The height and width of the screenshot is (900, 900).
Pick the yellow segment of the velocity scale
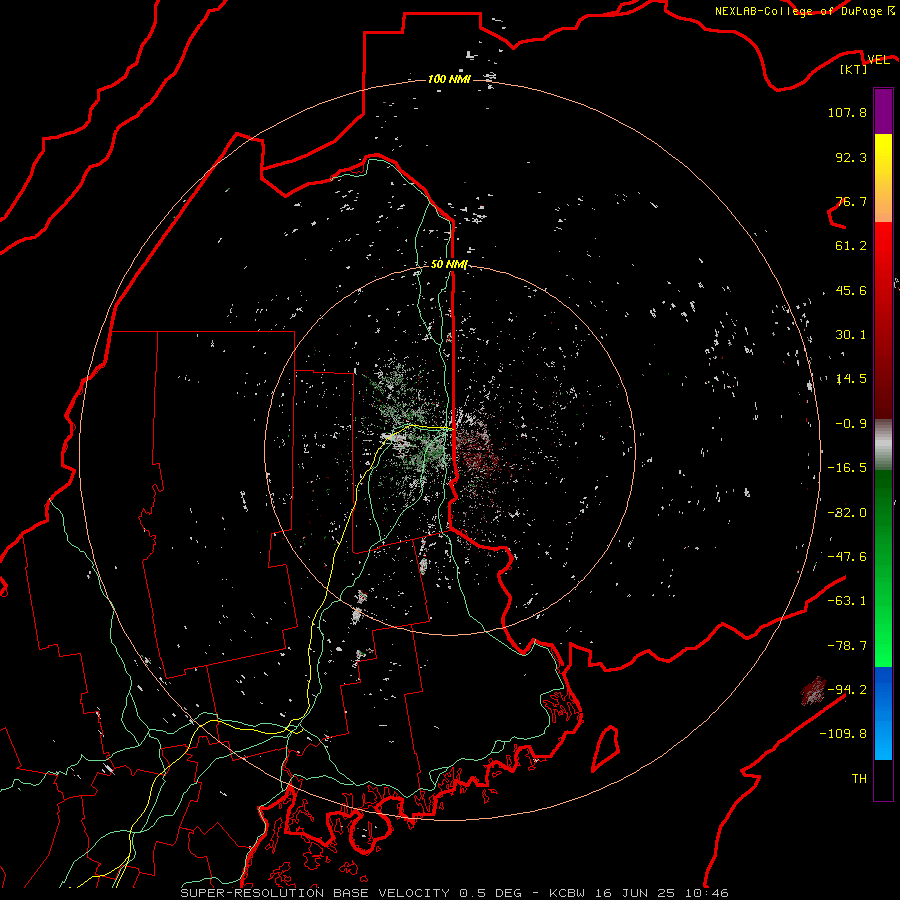pyautogui.click(x=883, y=155)
